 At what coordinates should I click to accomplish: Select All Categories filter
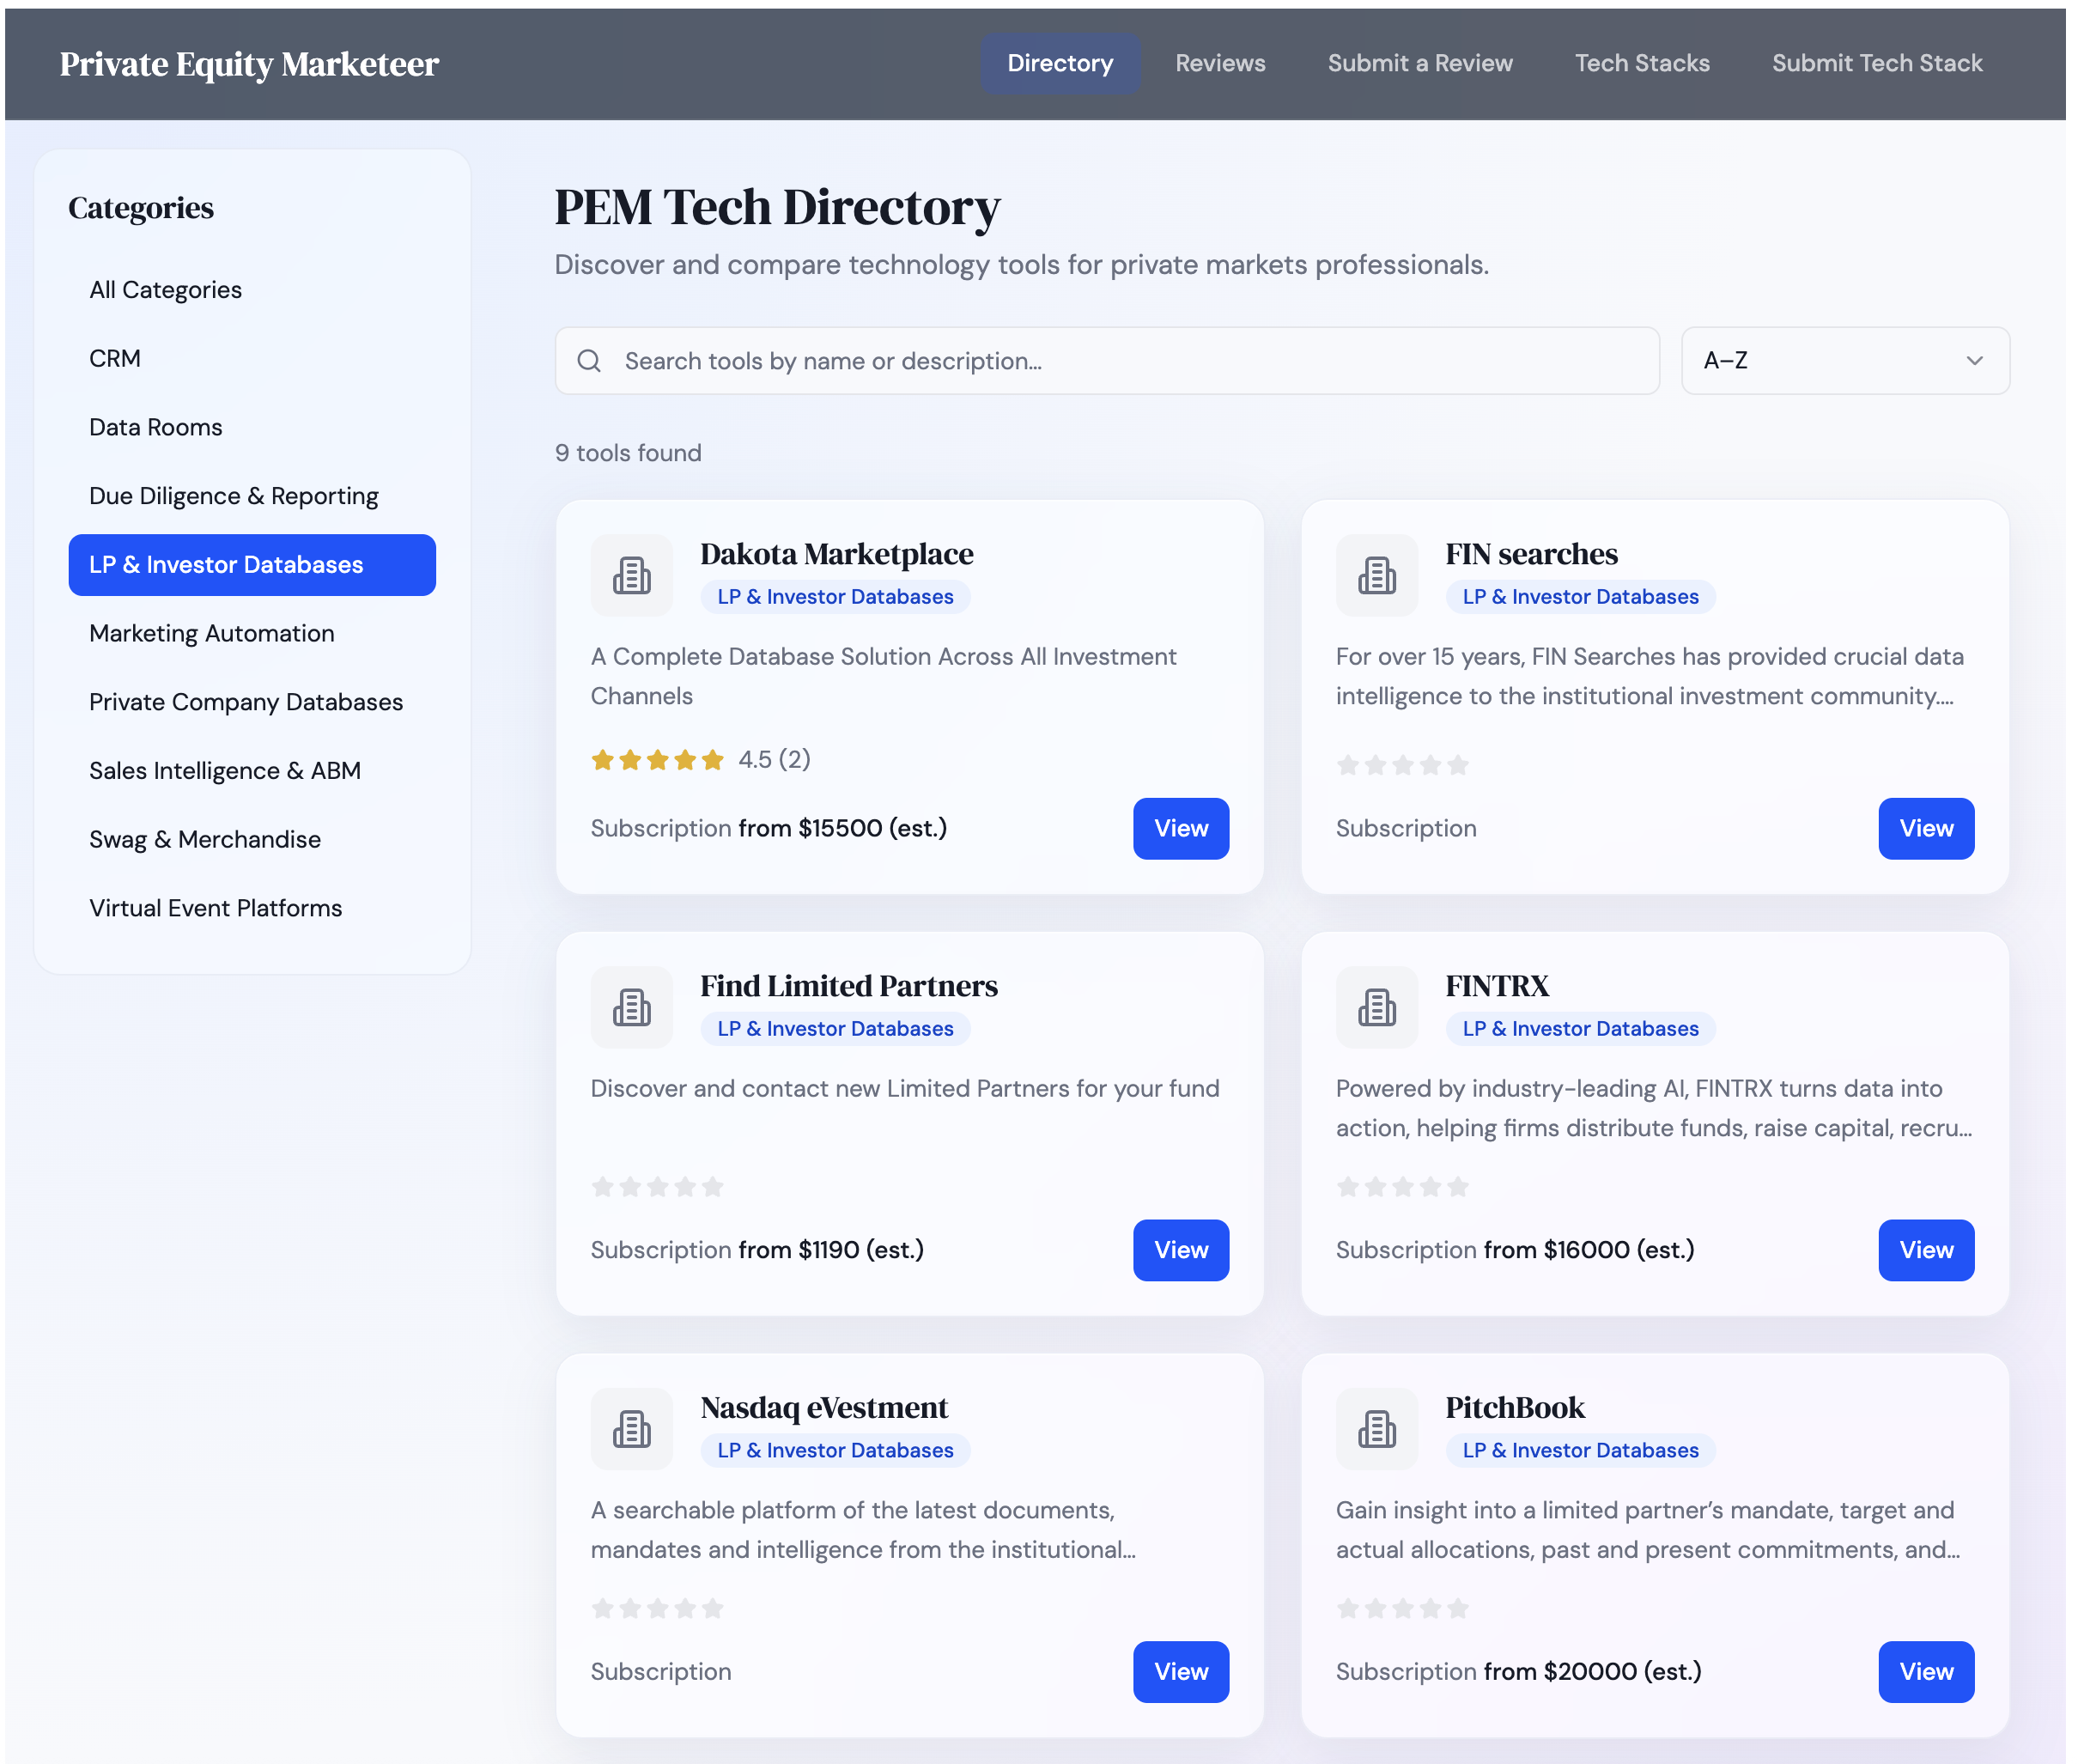click(252, 290)
